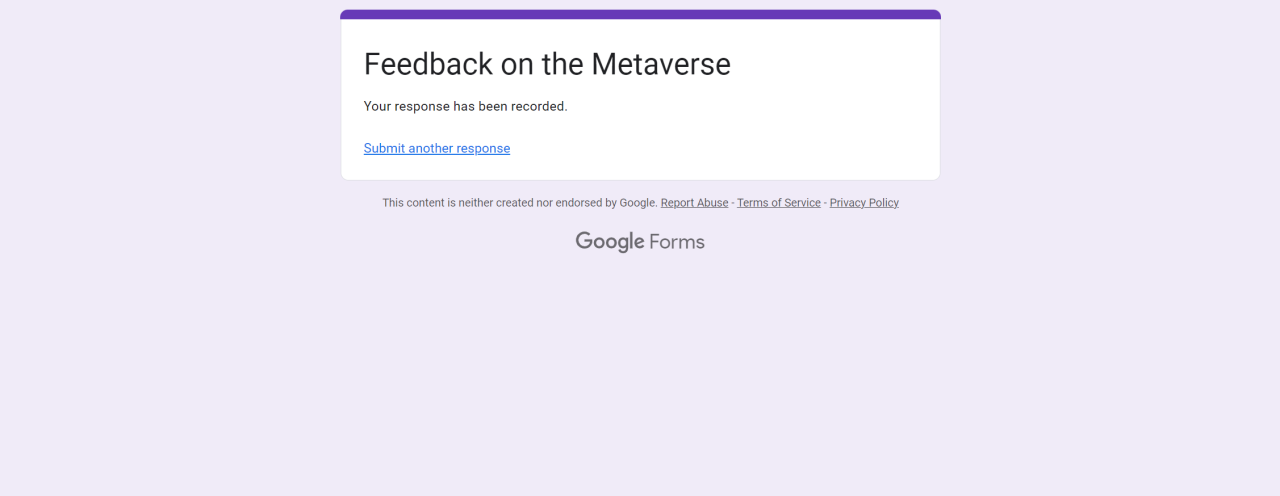
Task: Open the Privacy Policy link
Action: coord(864,203)
